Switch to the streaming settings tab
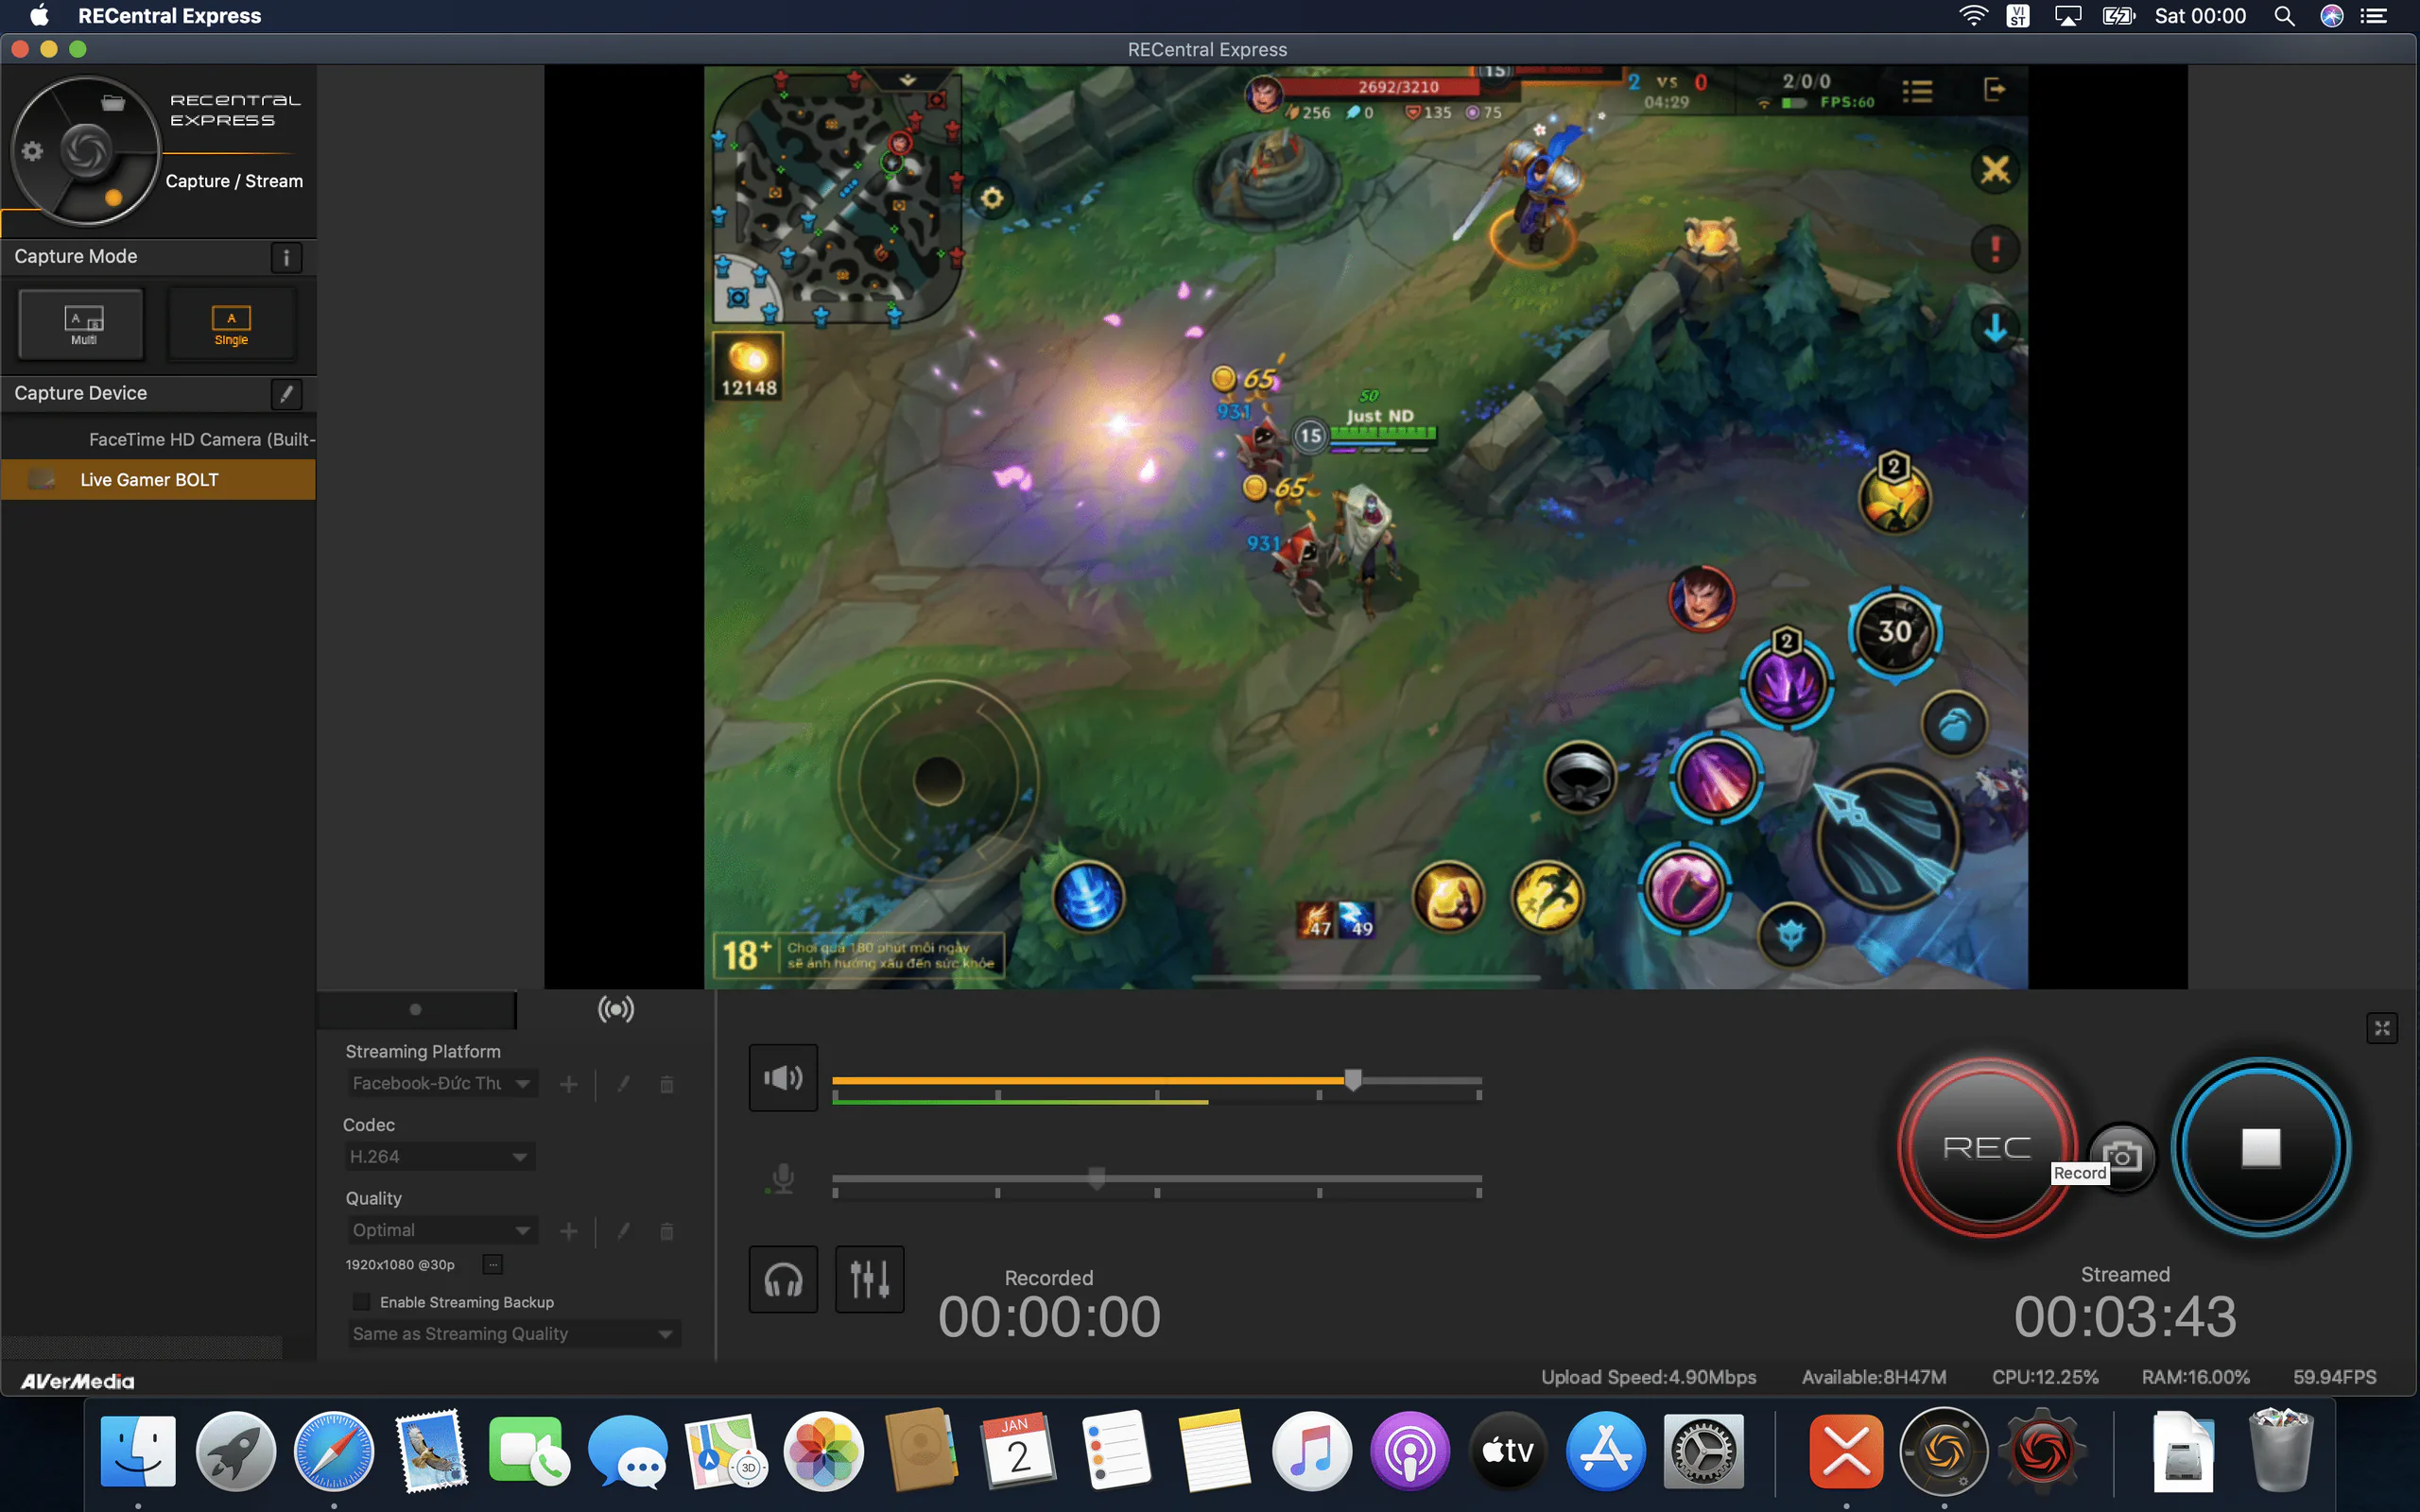Image resolution: width=2420 pixels, height=1512 pixels. click(616, 1009)
